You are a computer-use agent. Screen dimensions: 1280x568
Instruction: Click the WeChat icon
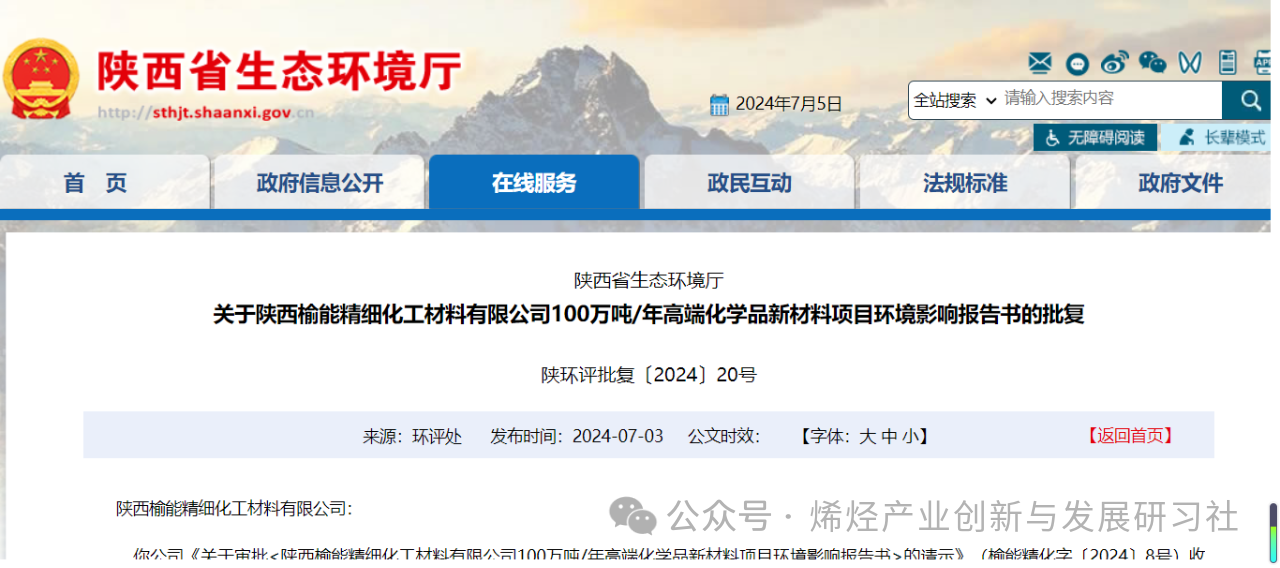coord(1152,63)
